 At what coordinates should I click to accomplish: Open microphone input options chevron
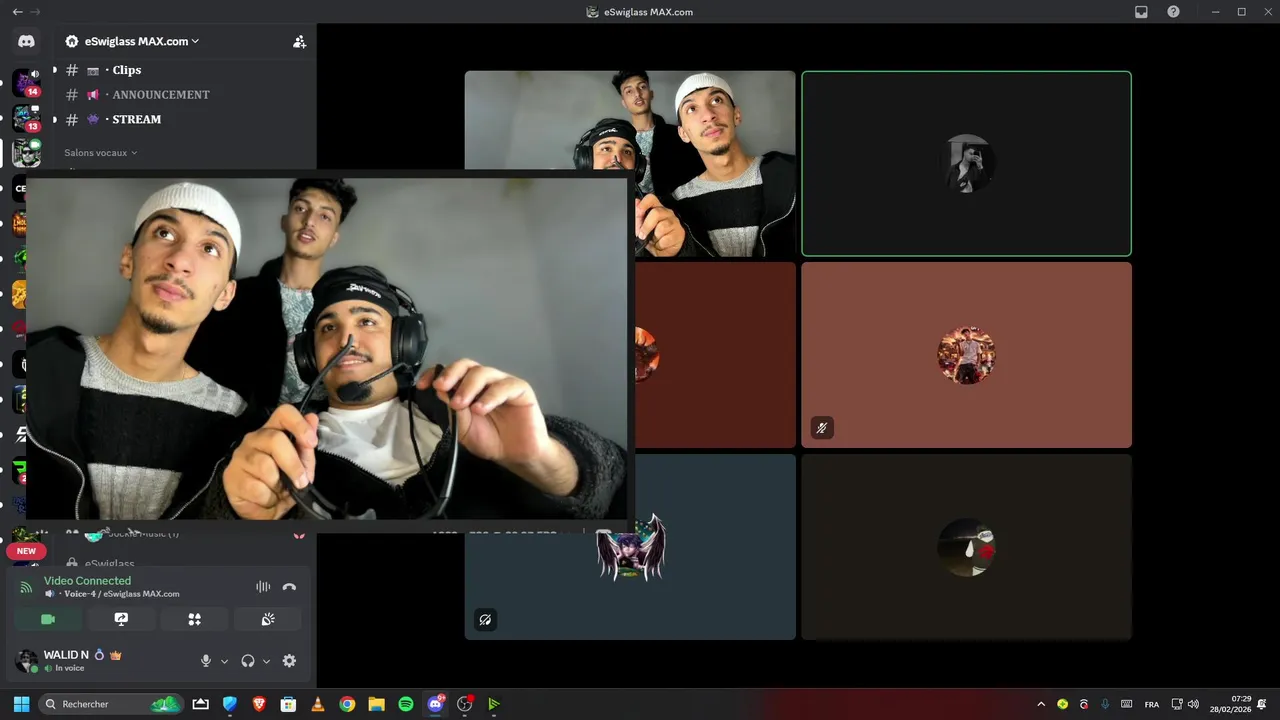pos(224,661)
